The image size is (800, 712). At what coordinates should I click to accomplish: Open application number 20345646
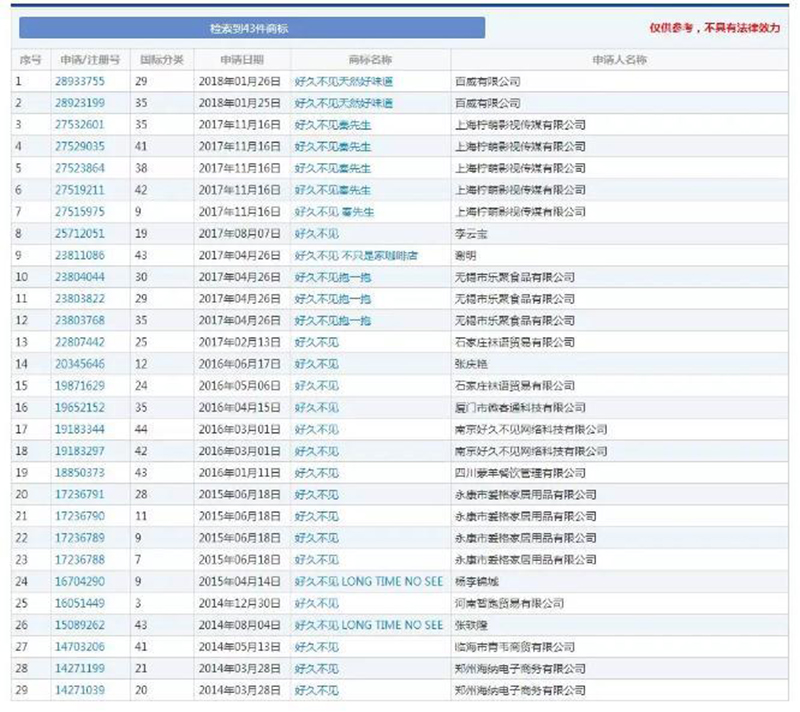[80, 364]
